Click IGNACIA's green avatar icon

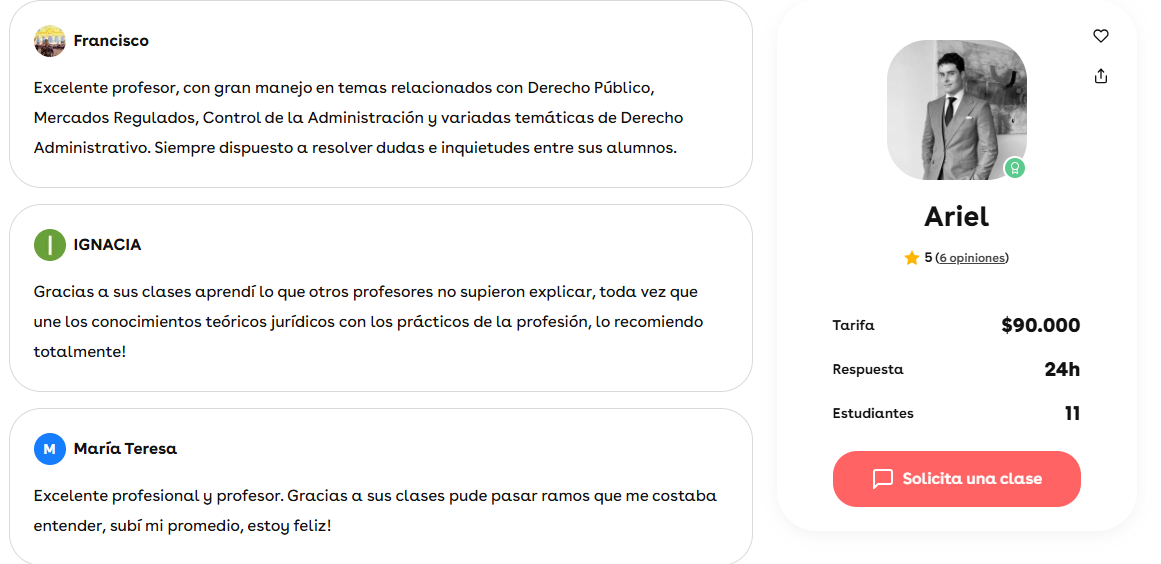(x=50, y=245)
